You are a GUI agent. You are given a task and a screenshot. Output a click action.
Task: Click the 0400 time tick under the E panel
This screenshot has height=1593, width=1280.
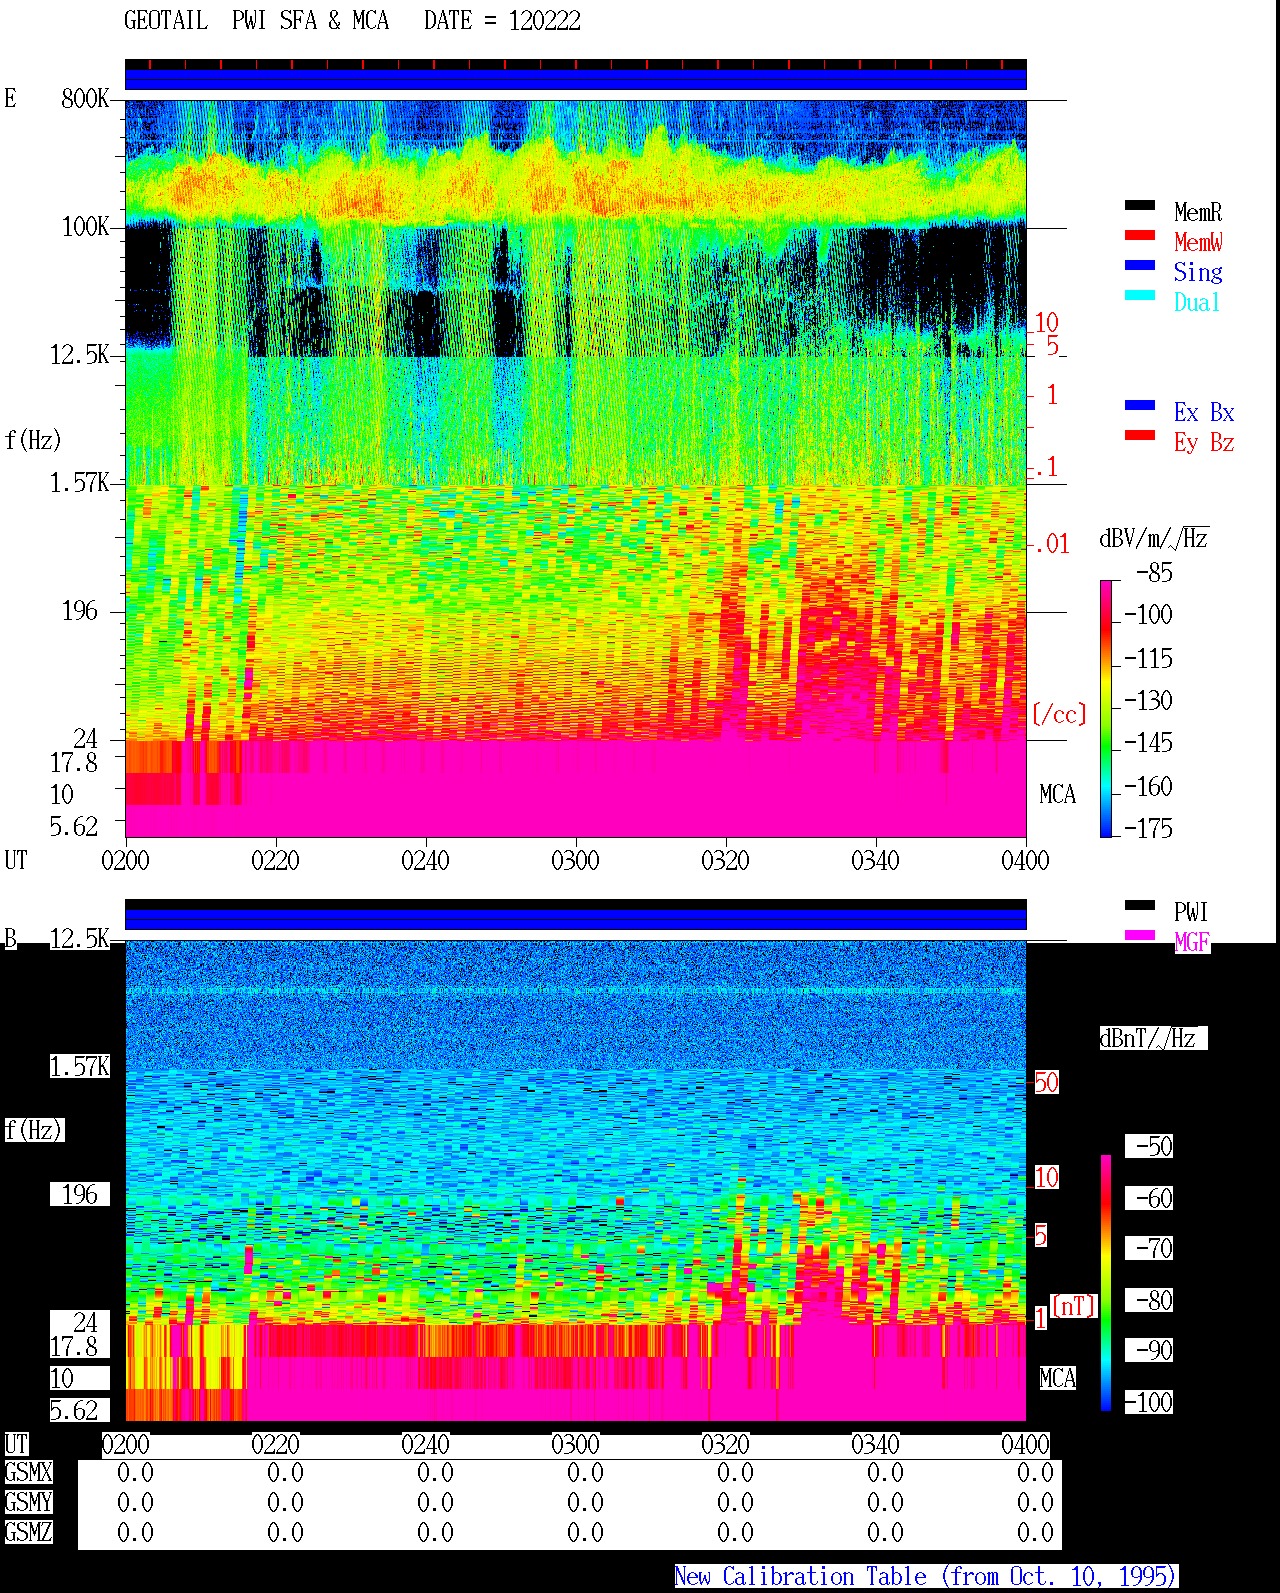tap(1025, 860)
